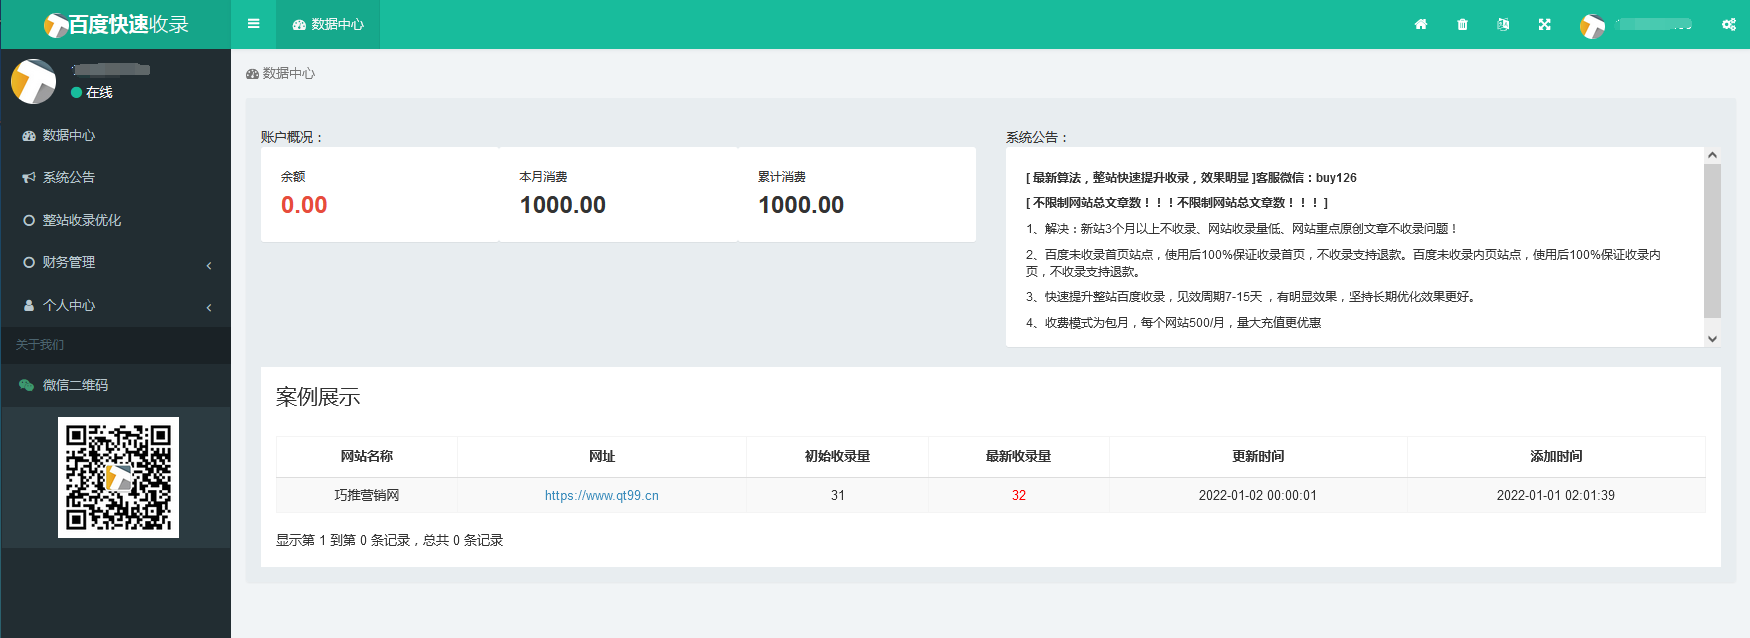Click the dashboard icon in breadcrumb
The width and height of the screenshot is (1750, 638).
tap(252, 74)
